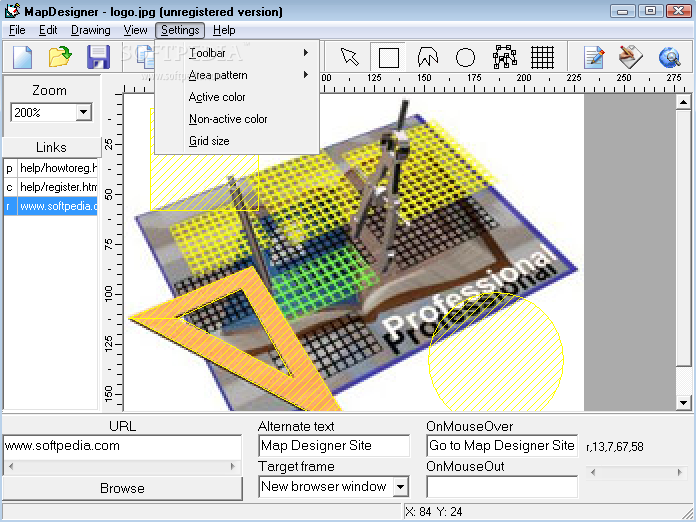The height and width of the screenshot is (522, 696).
Task: Click the URL input field
Action: tap(122, 446)
